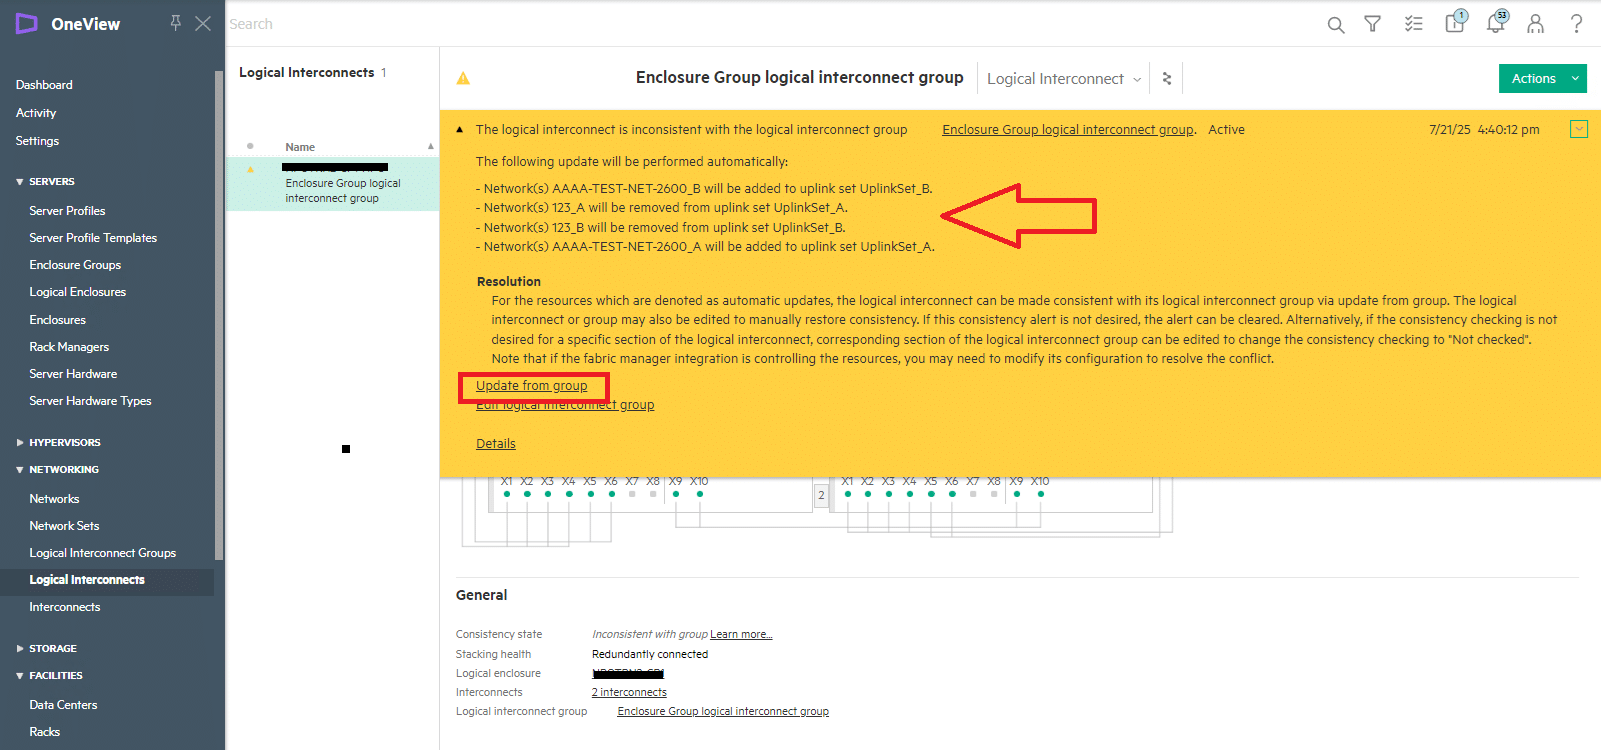The width and height of the screenshot is (1601, 750).
Task: Open the Logical Interconnect view selector
Action: [x=1064, y=79]
